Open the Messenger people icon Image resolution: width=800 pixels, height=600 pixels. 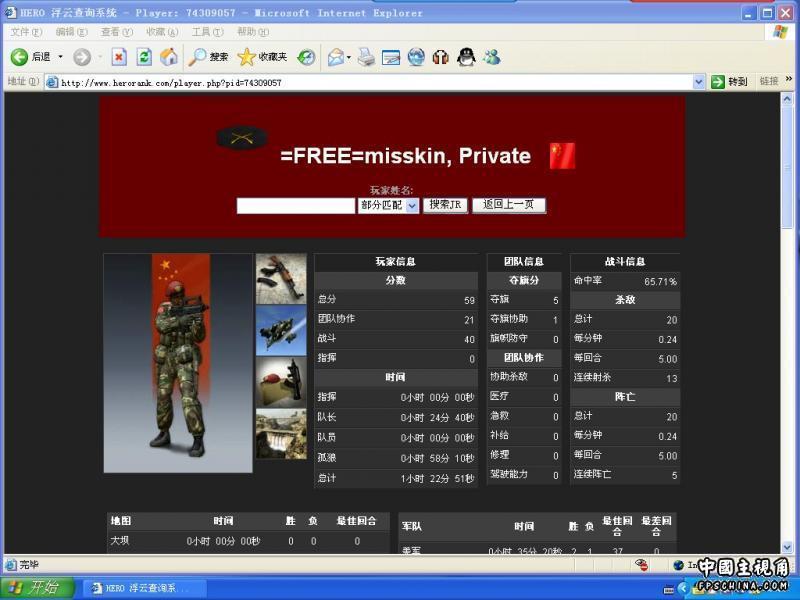(x=492, y=57)
